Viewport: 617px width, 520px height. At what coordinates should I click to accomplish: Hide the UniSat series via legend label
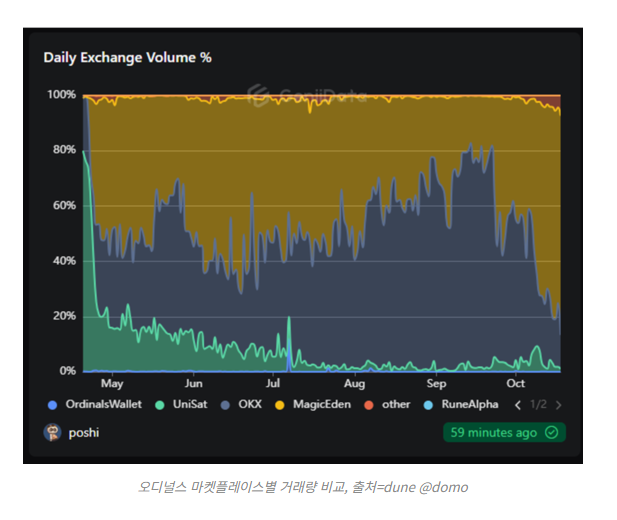188,405
